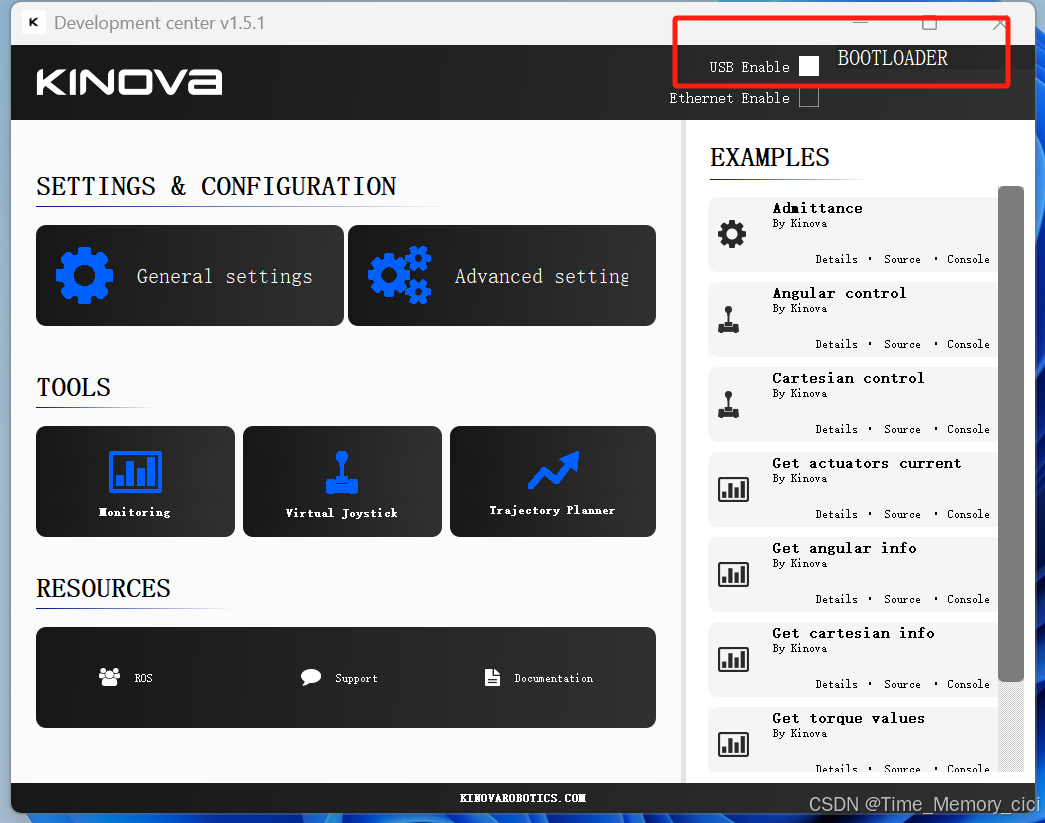The image size is (1045, 823).
Task: Select the Get angular info title
Action: pyautogui.click(x=844, y=548)
